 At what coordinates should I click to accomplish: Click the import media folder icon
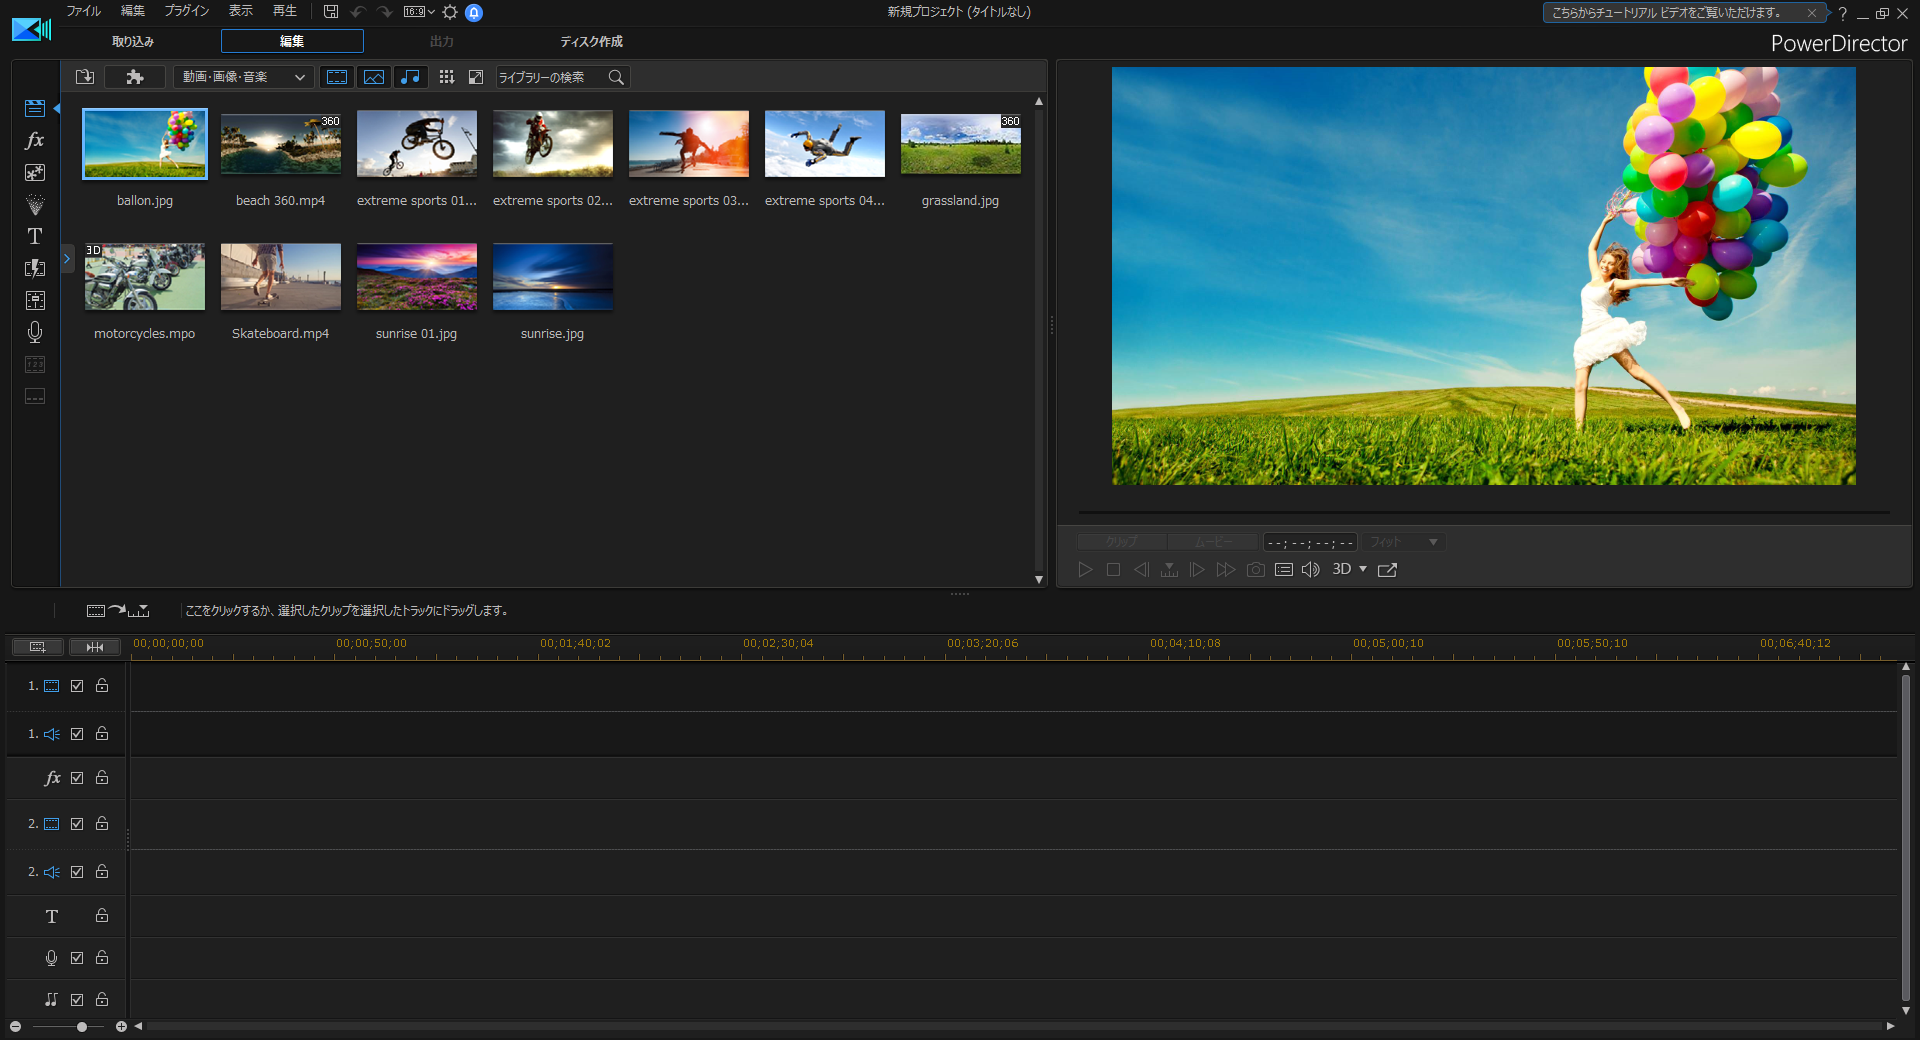pyautogui.click(x=85, y=77)
